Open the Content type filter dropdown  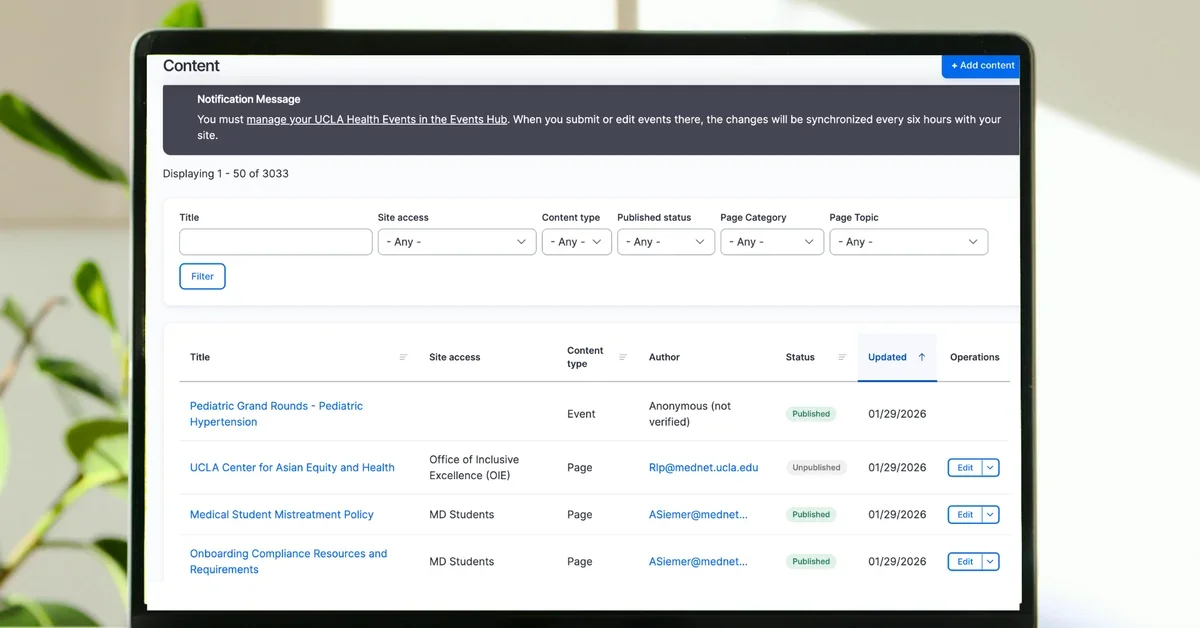[x=577, y=242]
